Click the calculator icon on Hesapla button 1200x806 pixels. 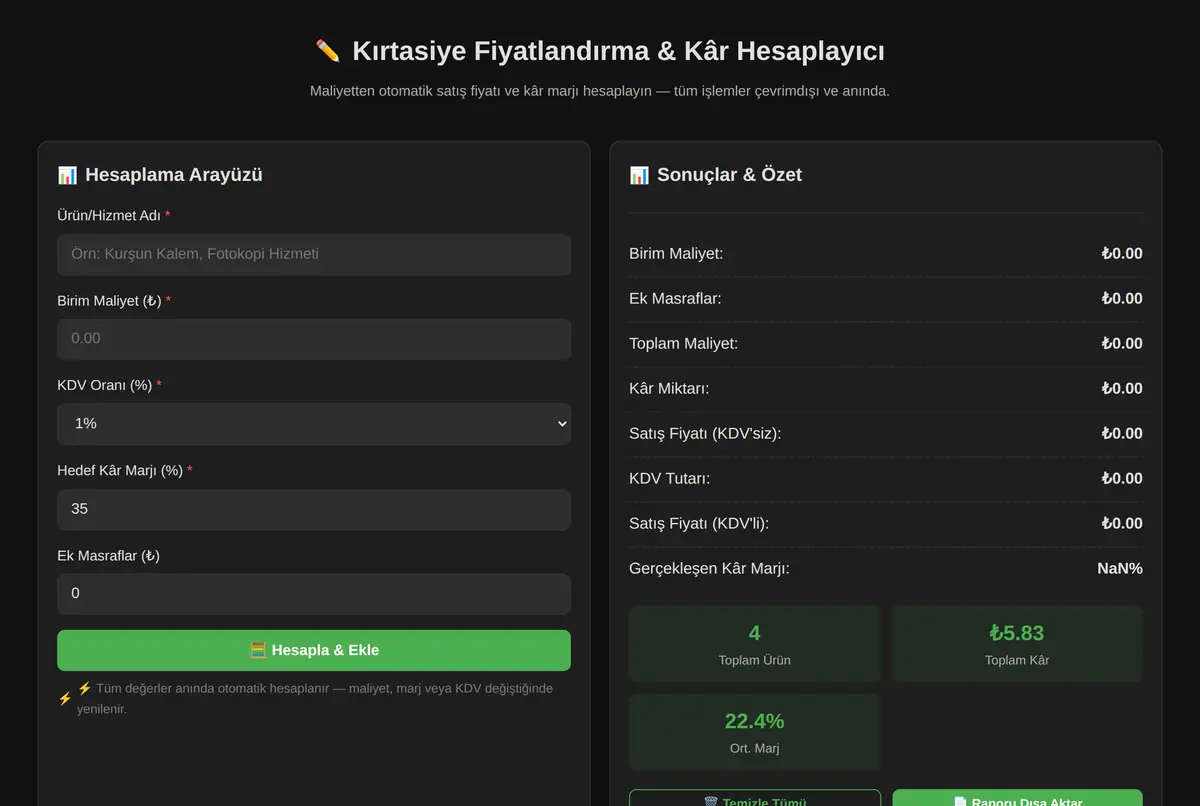(258, 650)
